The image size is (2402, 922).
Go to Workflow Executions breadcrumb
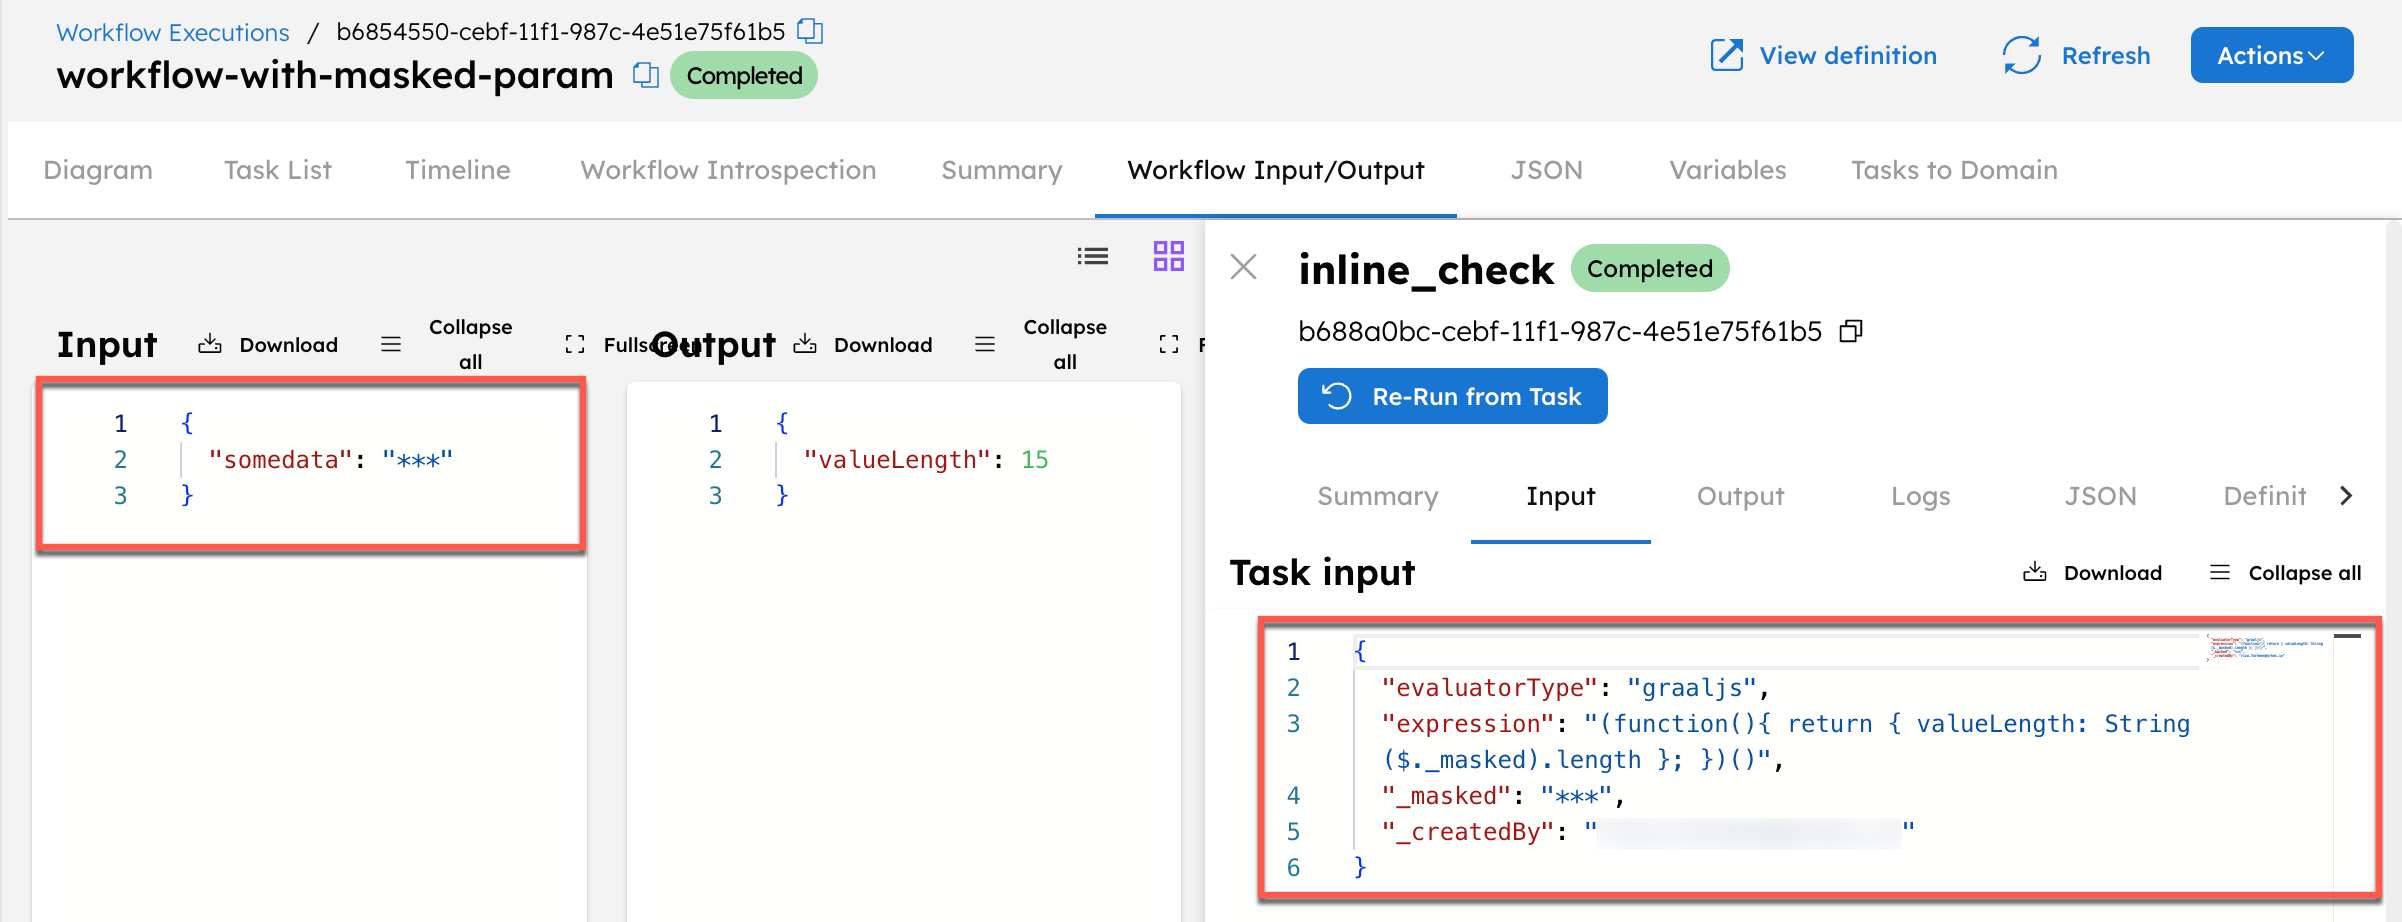(173, 32)
